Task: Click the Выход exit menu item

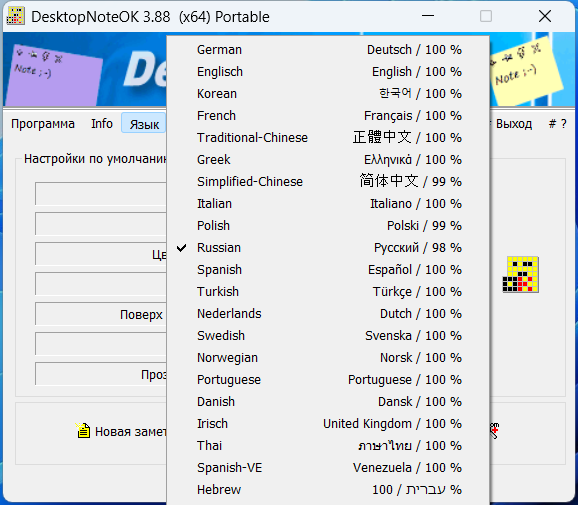Action: 513,124
